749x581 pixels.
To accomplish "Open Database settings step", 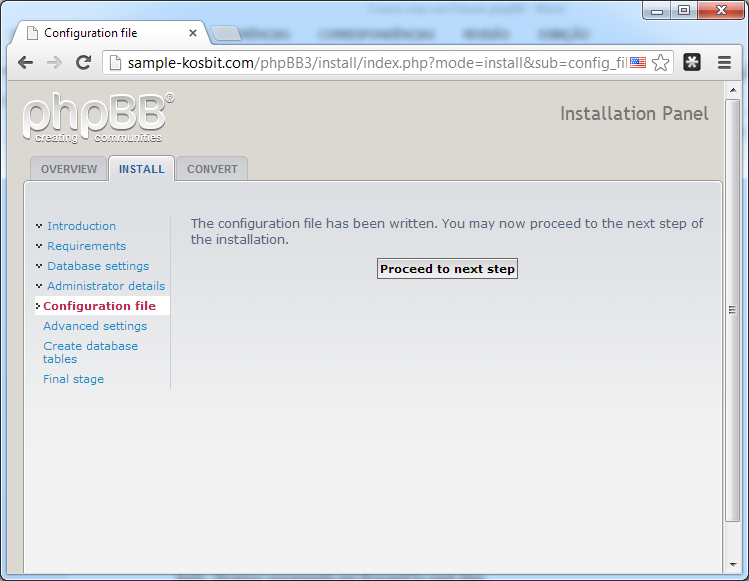I will click(98, 266).
